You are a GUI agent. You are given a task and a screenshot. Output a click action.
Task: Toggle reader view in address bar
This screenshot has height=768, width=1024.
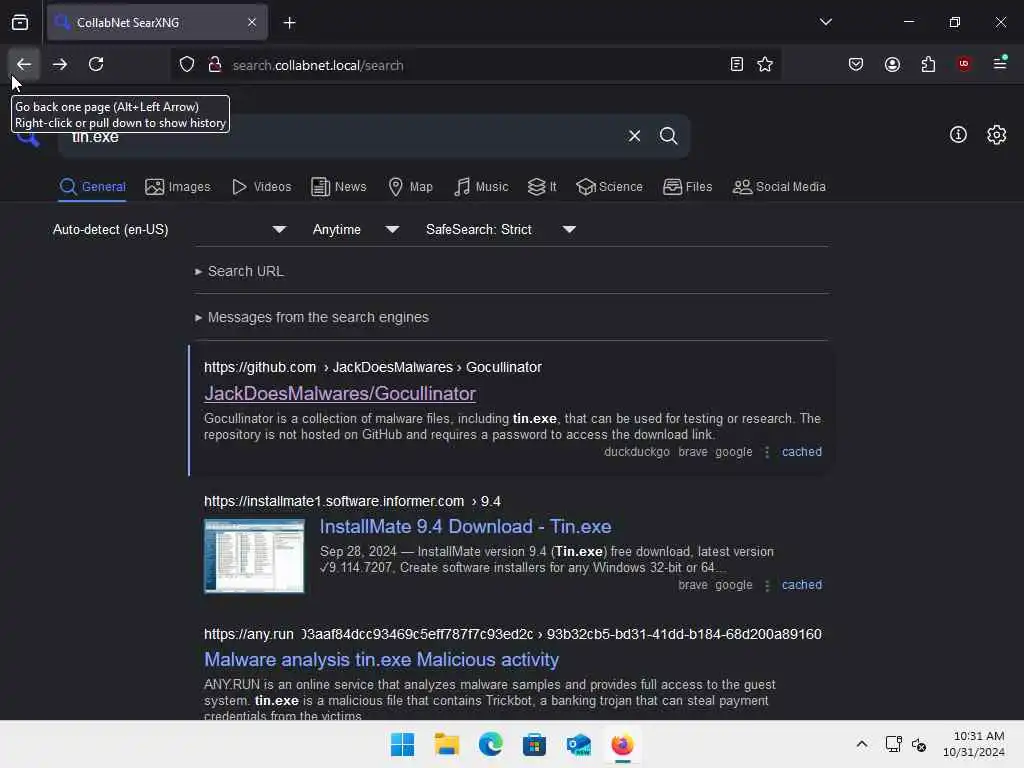736,64
